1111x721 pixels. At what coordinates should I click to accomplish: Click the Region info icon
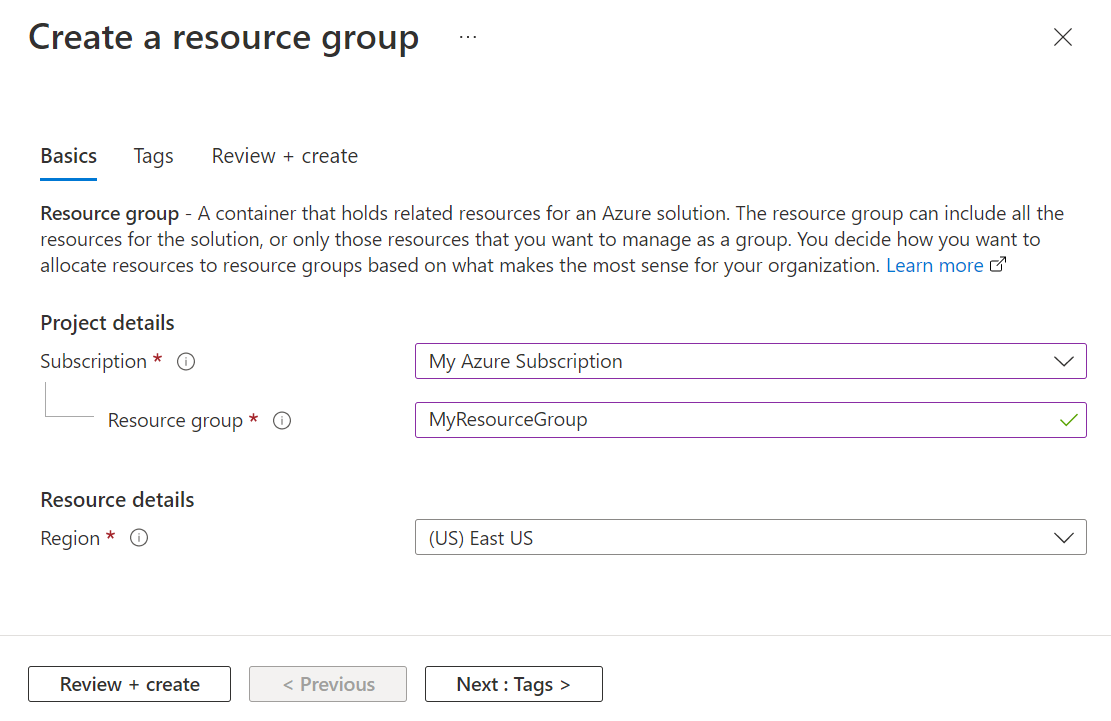point(139,537)
